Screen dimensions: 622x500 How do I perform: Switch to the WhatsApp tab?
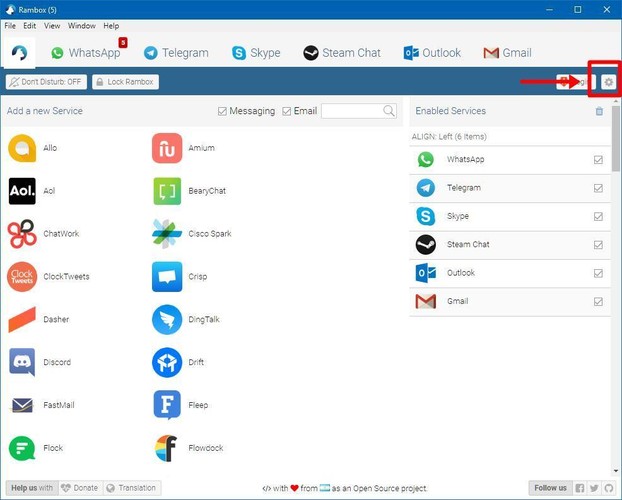pyautogui.click(x=86, y=53)
